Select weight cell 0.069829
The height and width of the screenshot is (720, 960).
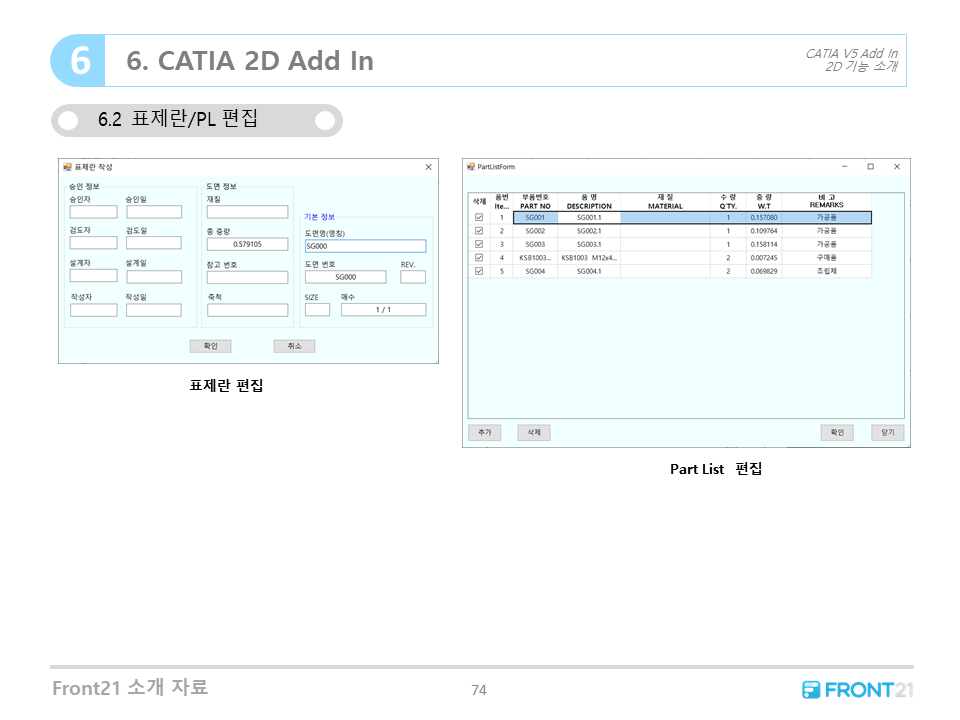pos(764,271)
